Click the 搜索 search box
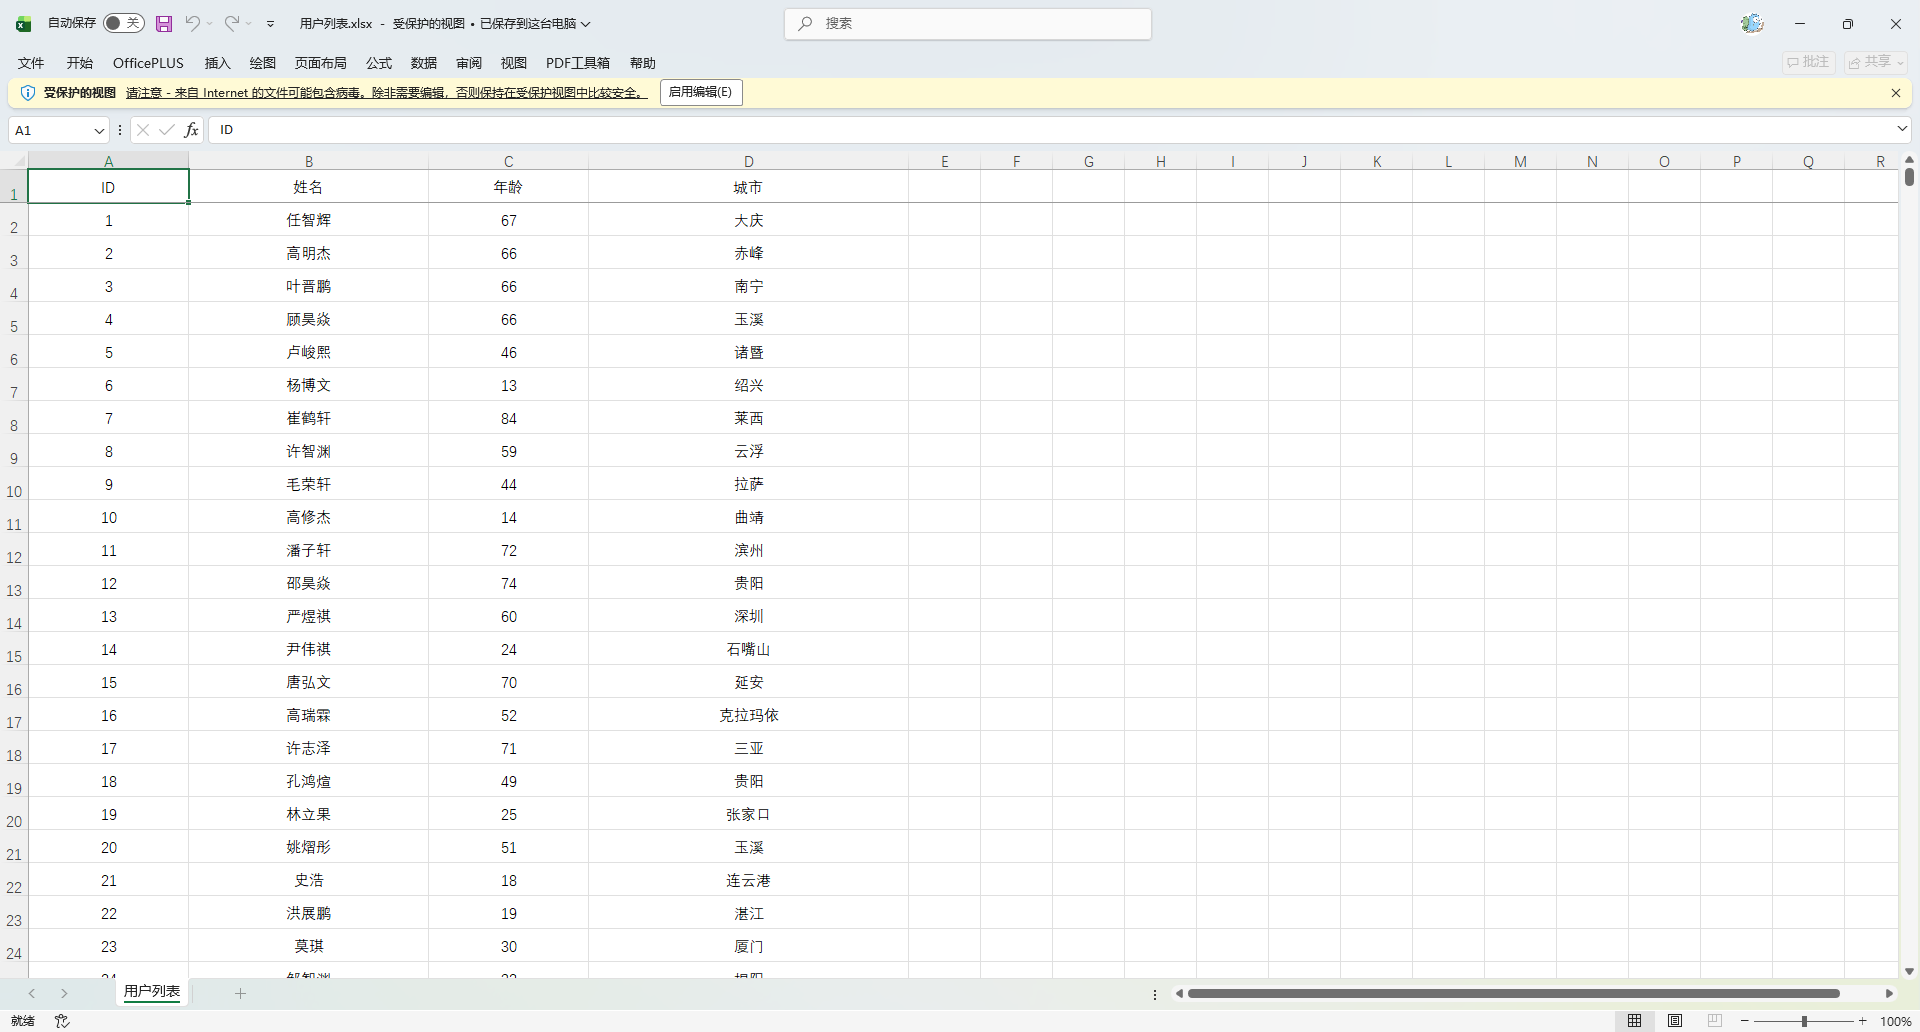Image resolution: width=1920 pixels, height=1032 pixels. [967, 24]
